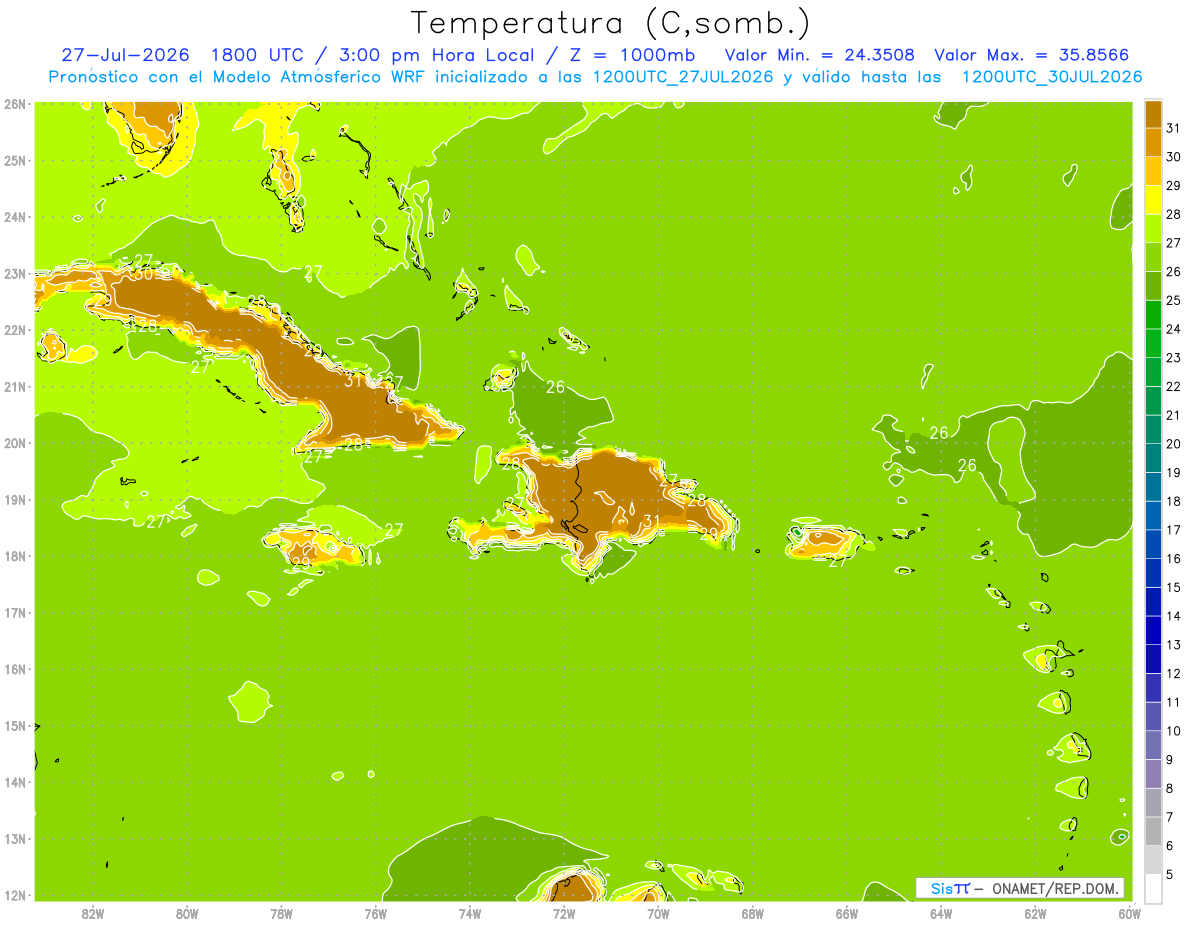Screen dimensions: 1200x927
Task: Click the '70W' longitude axis label
Action: pos(658,913)
